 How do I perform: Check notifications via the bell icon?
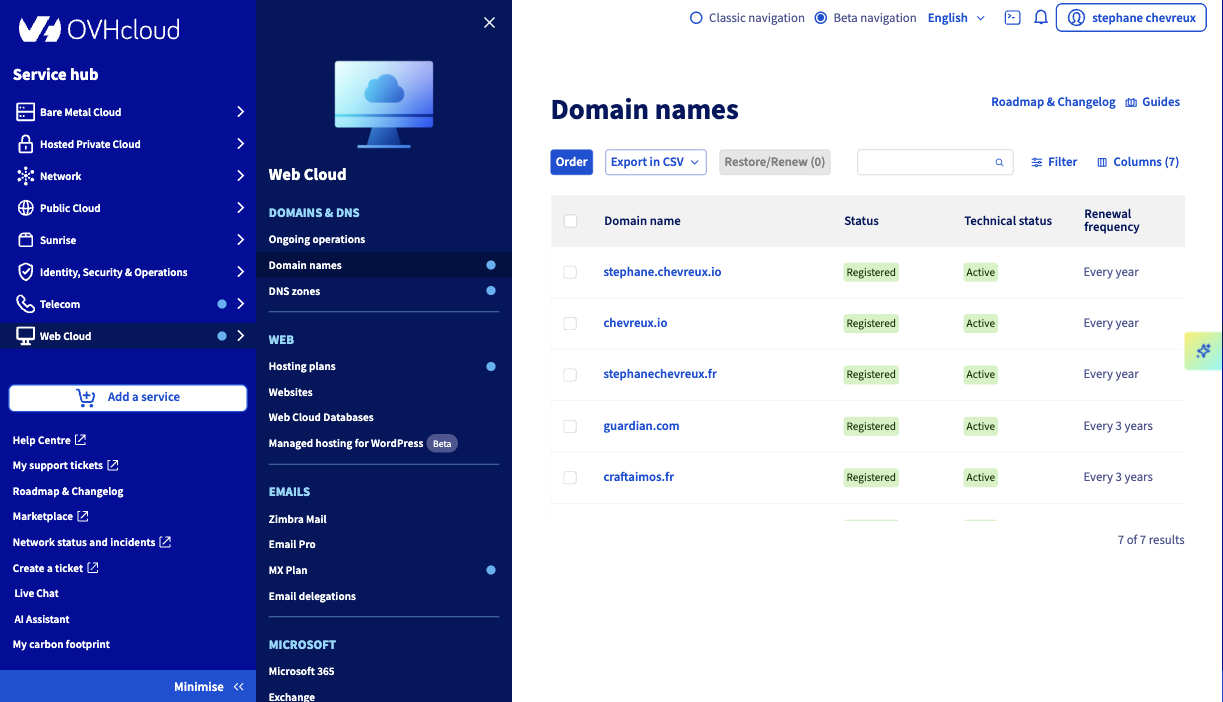(x=1041, y=17)
